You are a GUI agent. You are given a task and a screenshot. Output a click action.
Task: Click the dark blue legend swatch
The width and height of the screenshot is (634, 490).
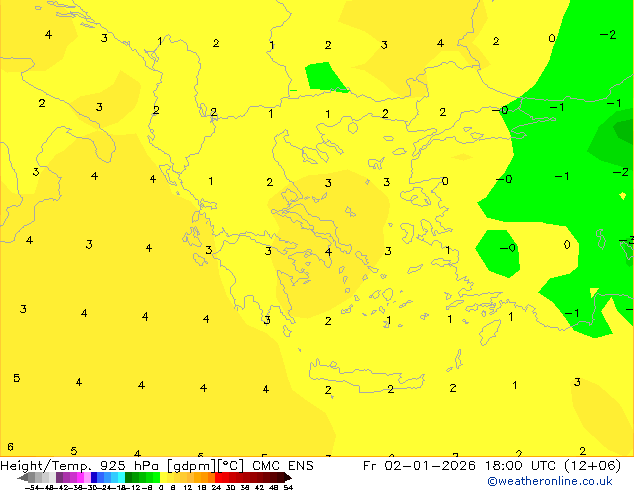point(94,477)
